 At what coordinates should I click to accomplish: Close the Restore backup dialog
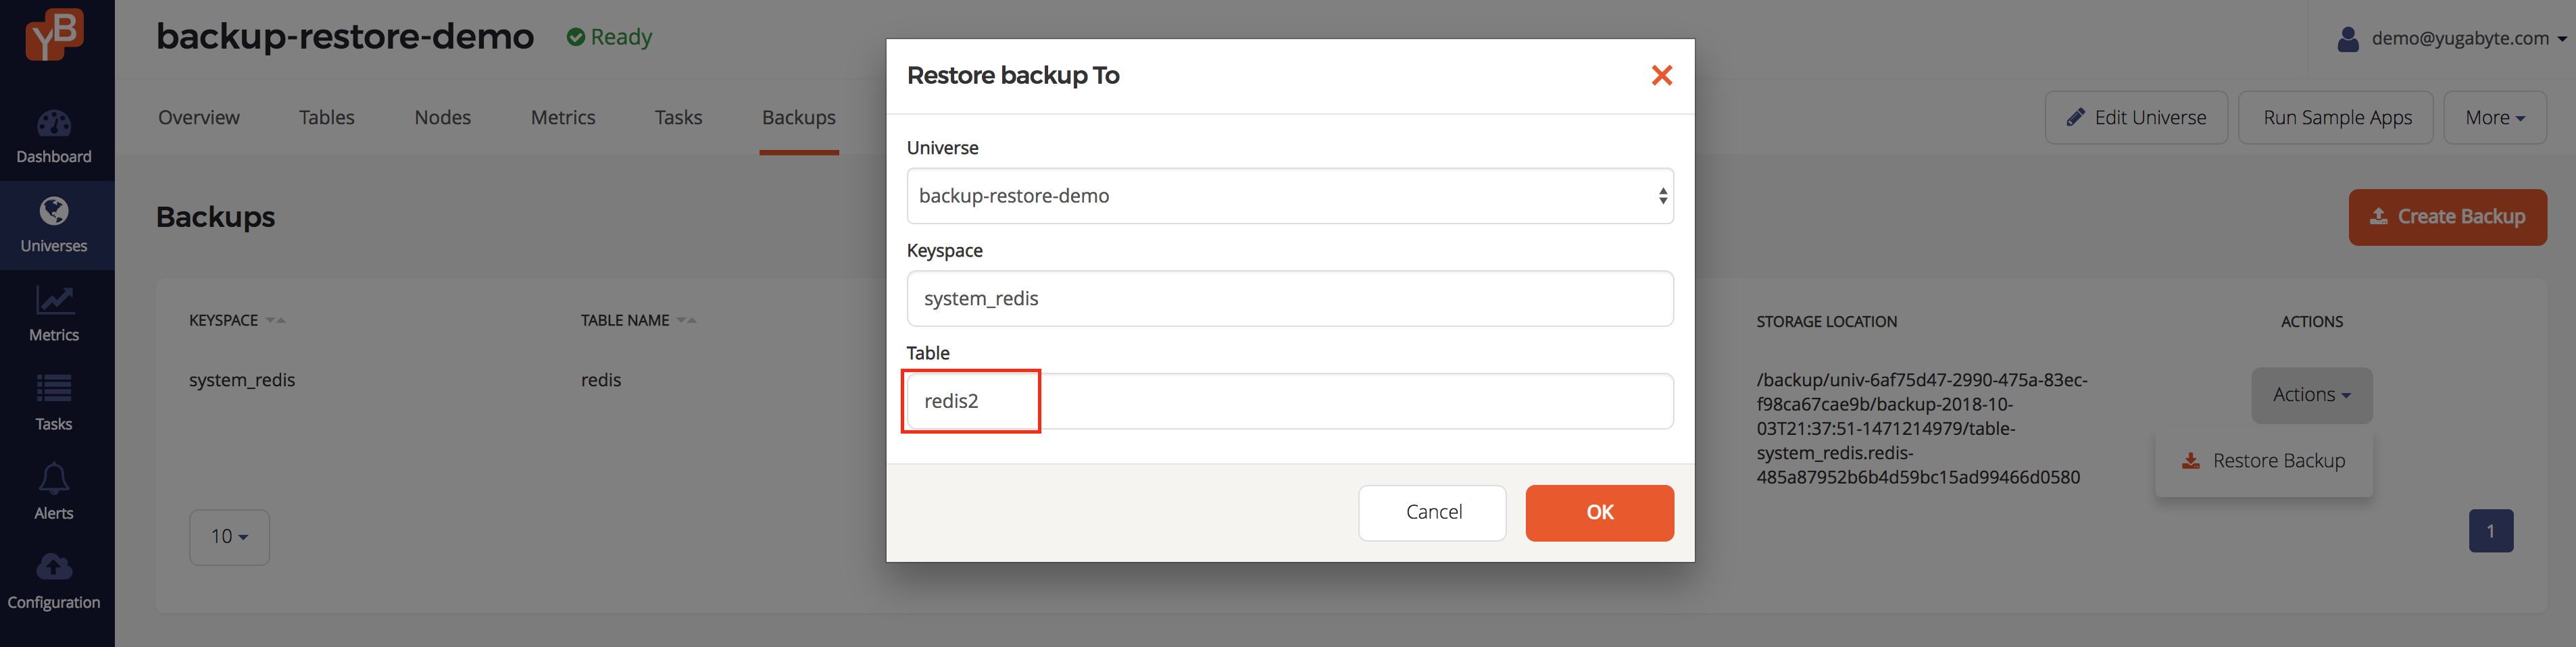[1661, 75]
